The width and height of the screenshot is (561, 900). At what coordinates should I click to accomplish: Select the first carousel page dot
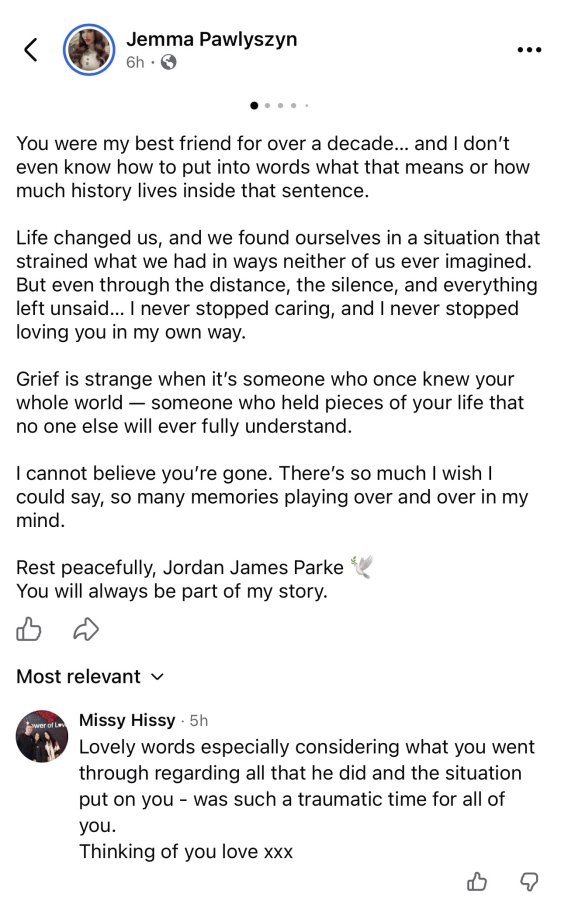pyautogui.click(x=254, y=105)
